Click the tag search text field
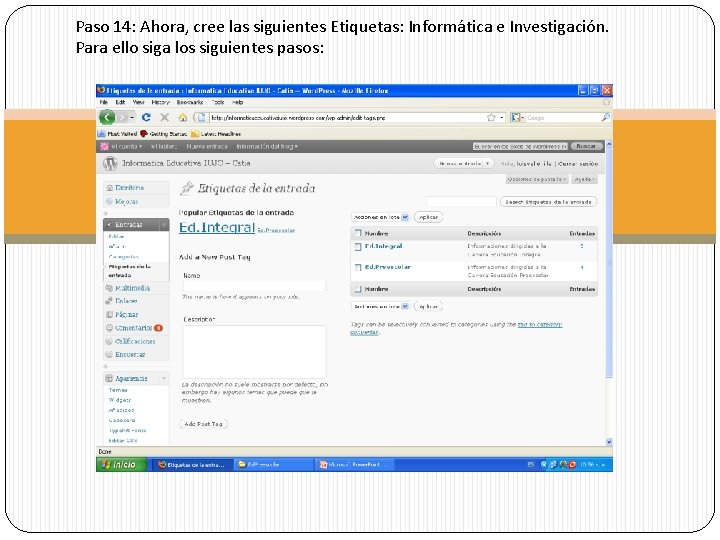The height and width of the screenshot is (540, 720). click(461, 202)
